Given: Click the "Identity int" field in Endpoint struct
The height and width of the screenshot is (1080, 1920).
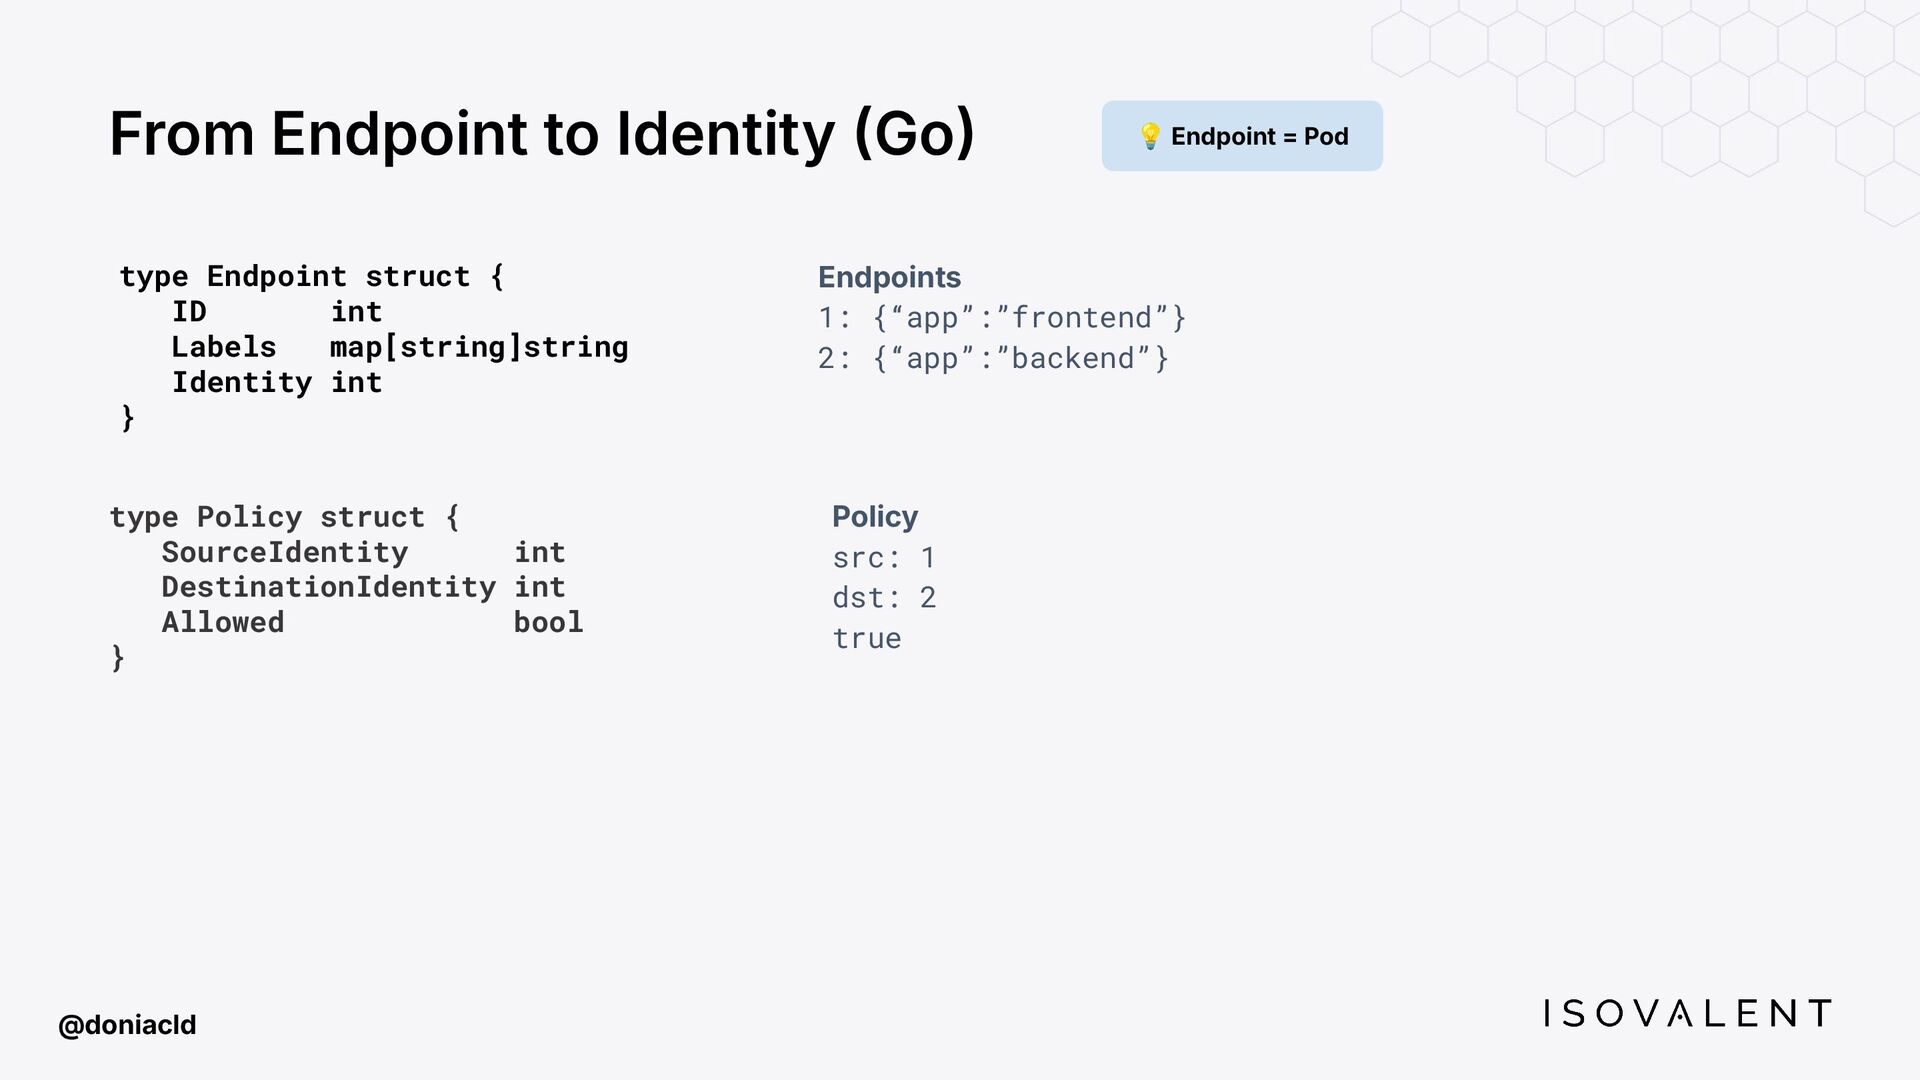Looking at the screenshot, I should pyautogui.click(x=276, y=382).
